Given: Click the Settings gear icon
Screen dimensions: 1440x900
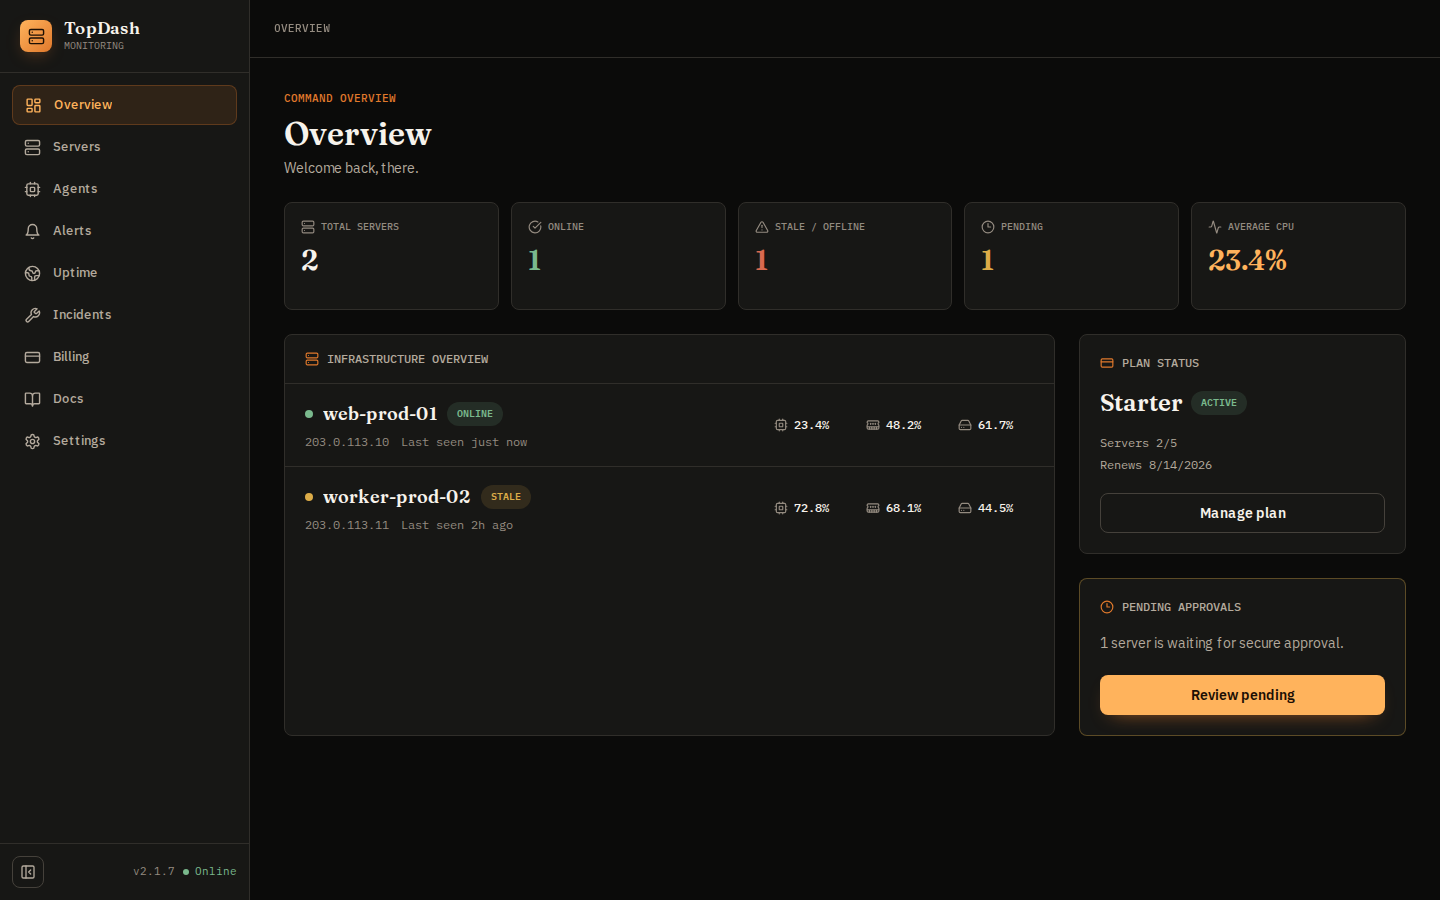Looking at the screenshot, I should coord(32,441).
